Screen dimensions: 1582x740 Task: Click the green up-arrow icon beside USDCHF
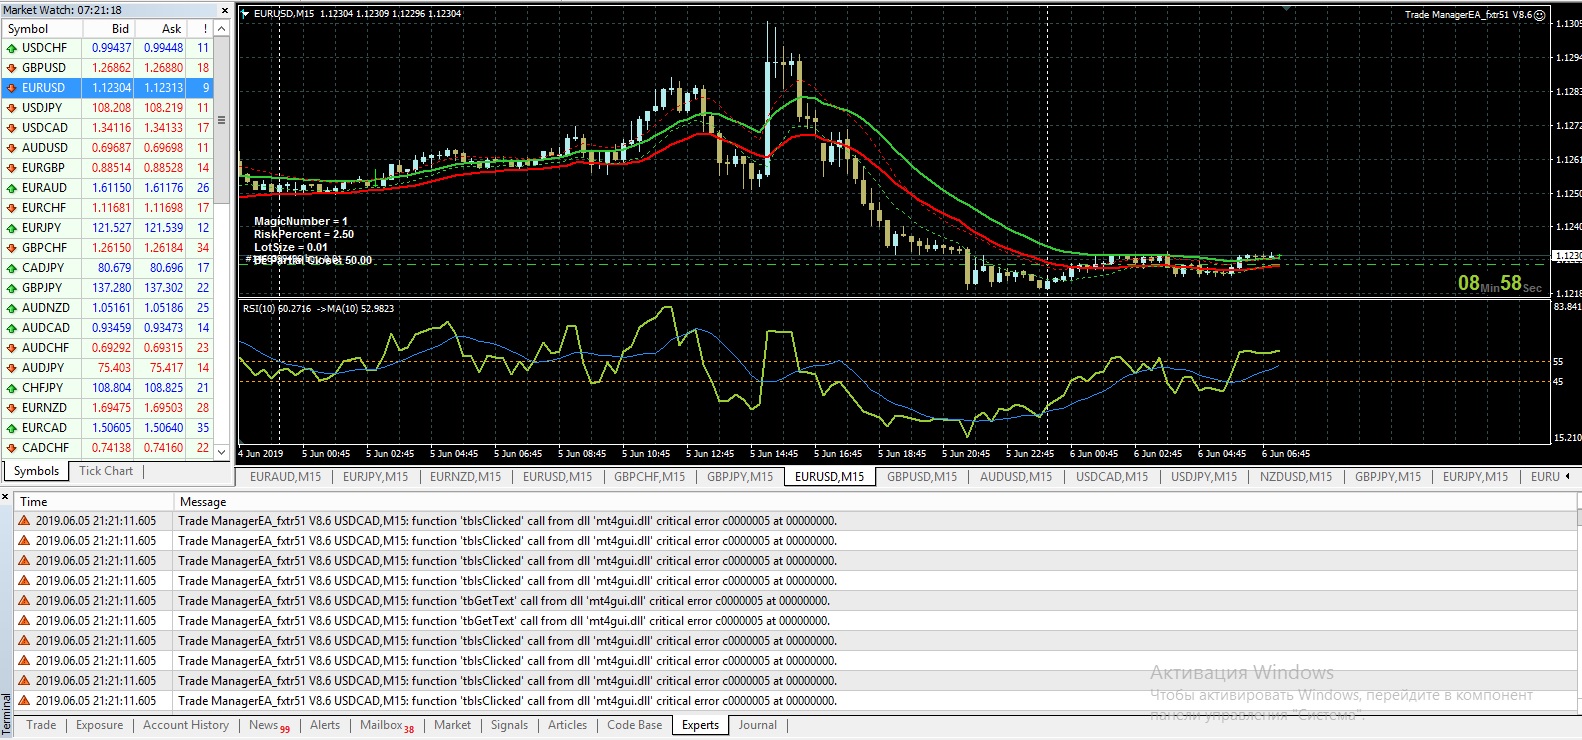[12, 48]
